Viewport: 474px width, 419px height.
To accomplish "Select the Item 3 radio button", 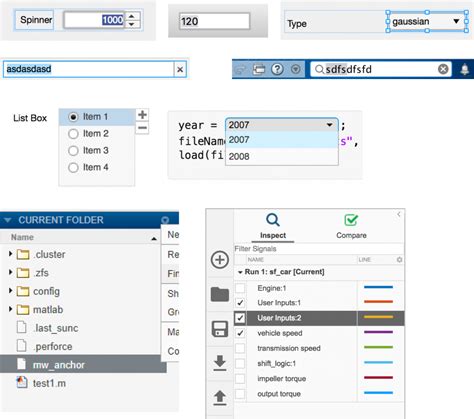I will 73,151.
